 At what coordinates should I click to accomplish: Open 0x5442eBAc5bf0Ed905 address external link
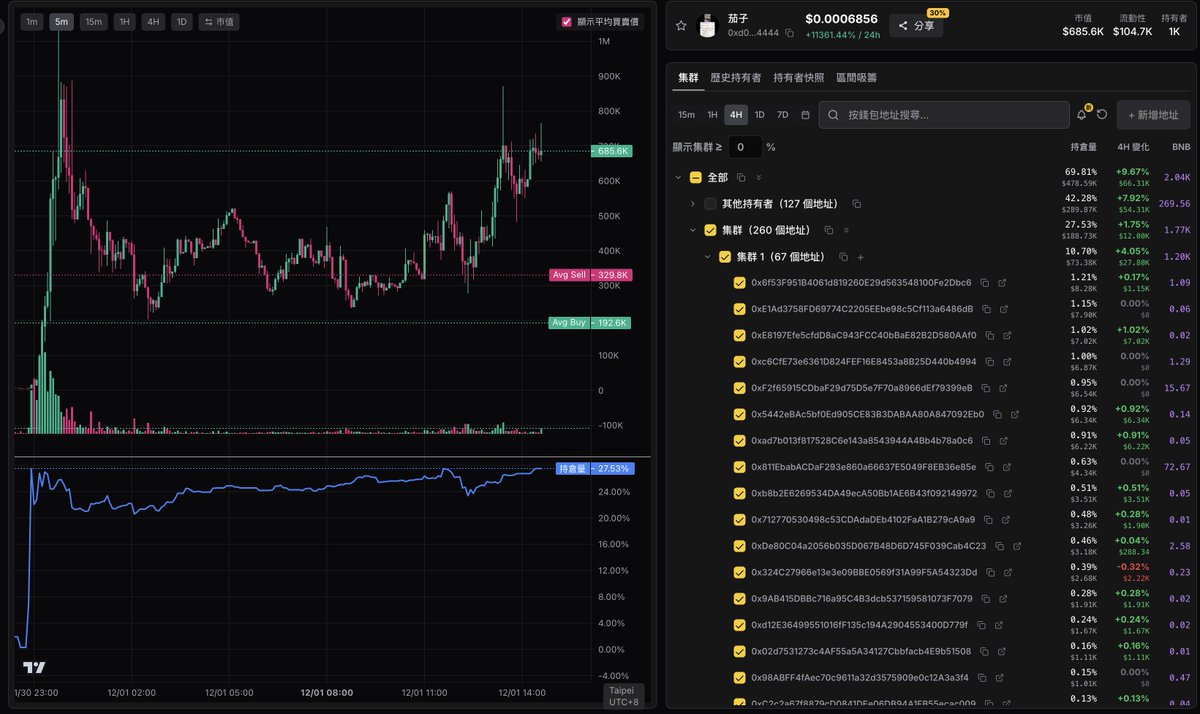(1015, 414)
